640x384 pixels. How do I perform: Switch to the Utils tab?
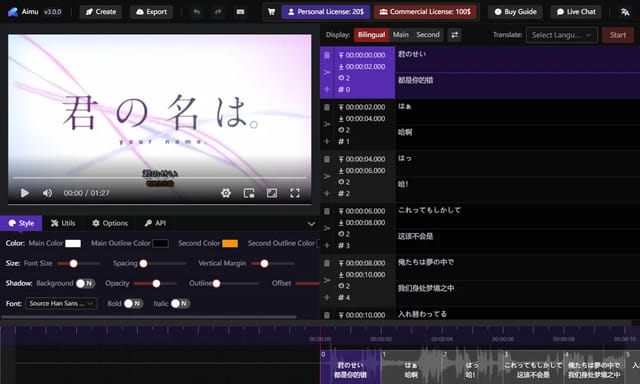click(x=63, y=223)
